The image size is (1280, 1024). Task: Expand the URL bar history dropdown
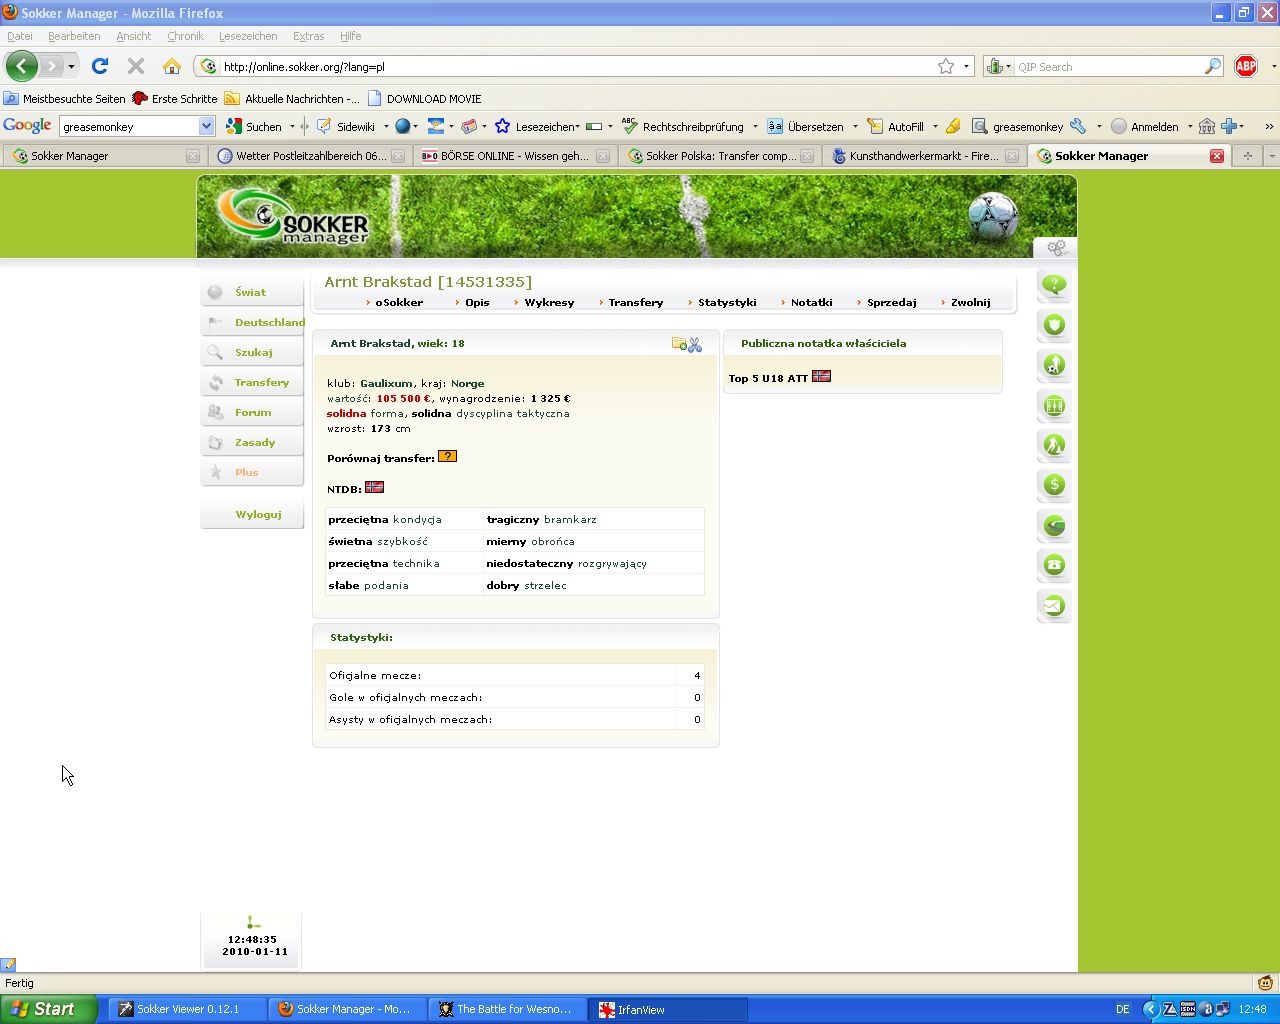point(966,67)
